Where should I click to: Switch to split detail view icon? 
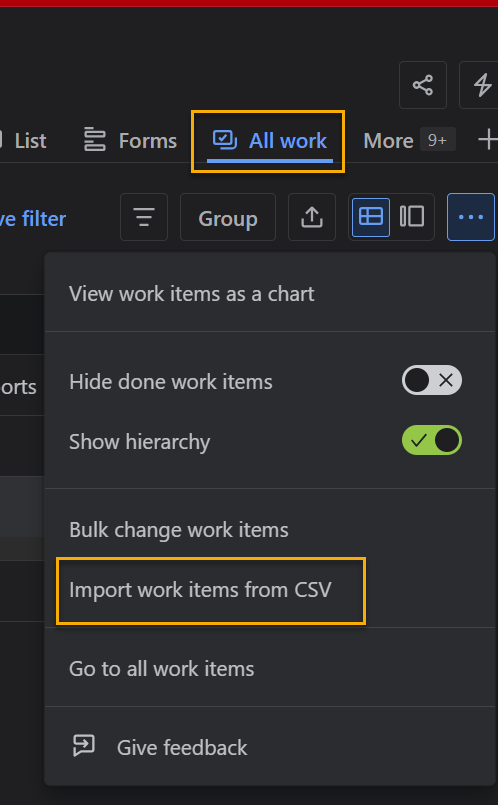[x=412, y=217]
